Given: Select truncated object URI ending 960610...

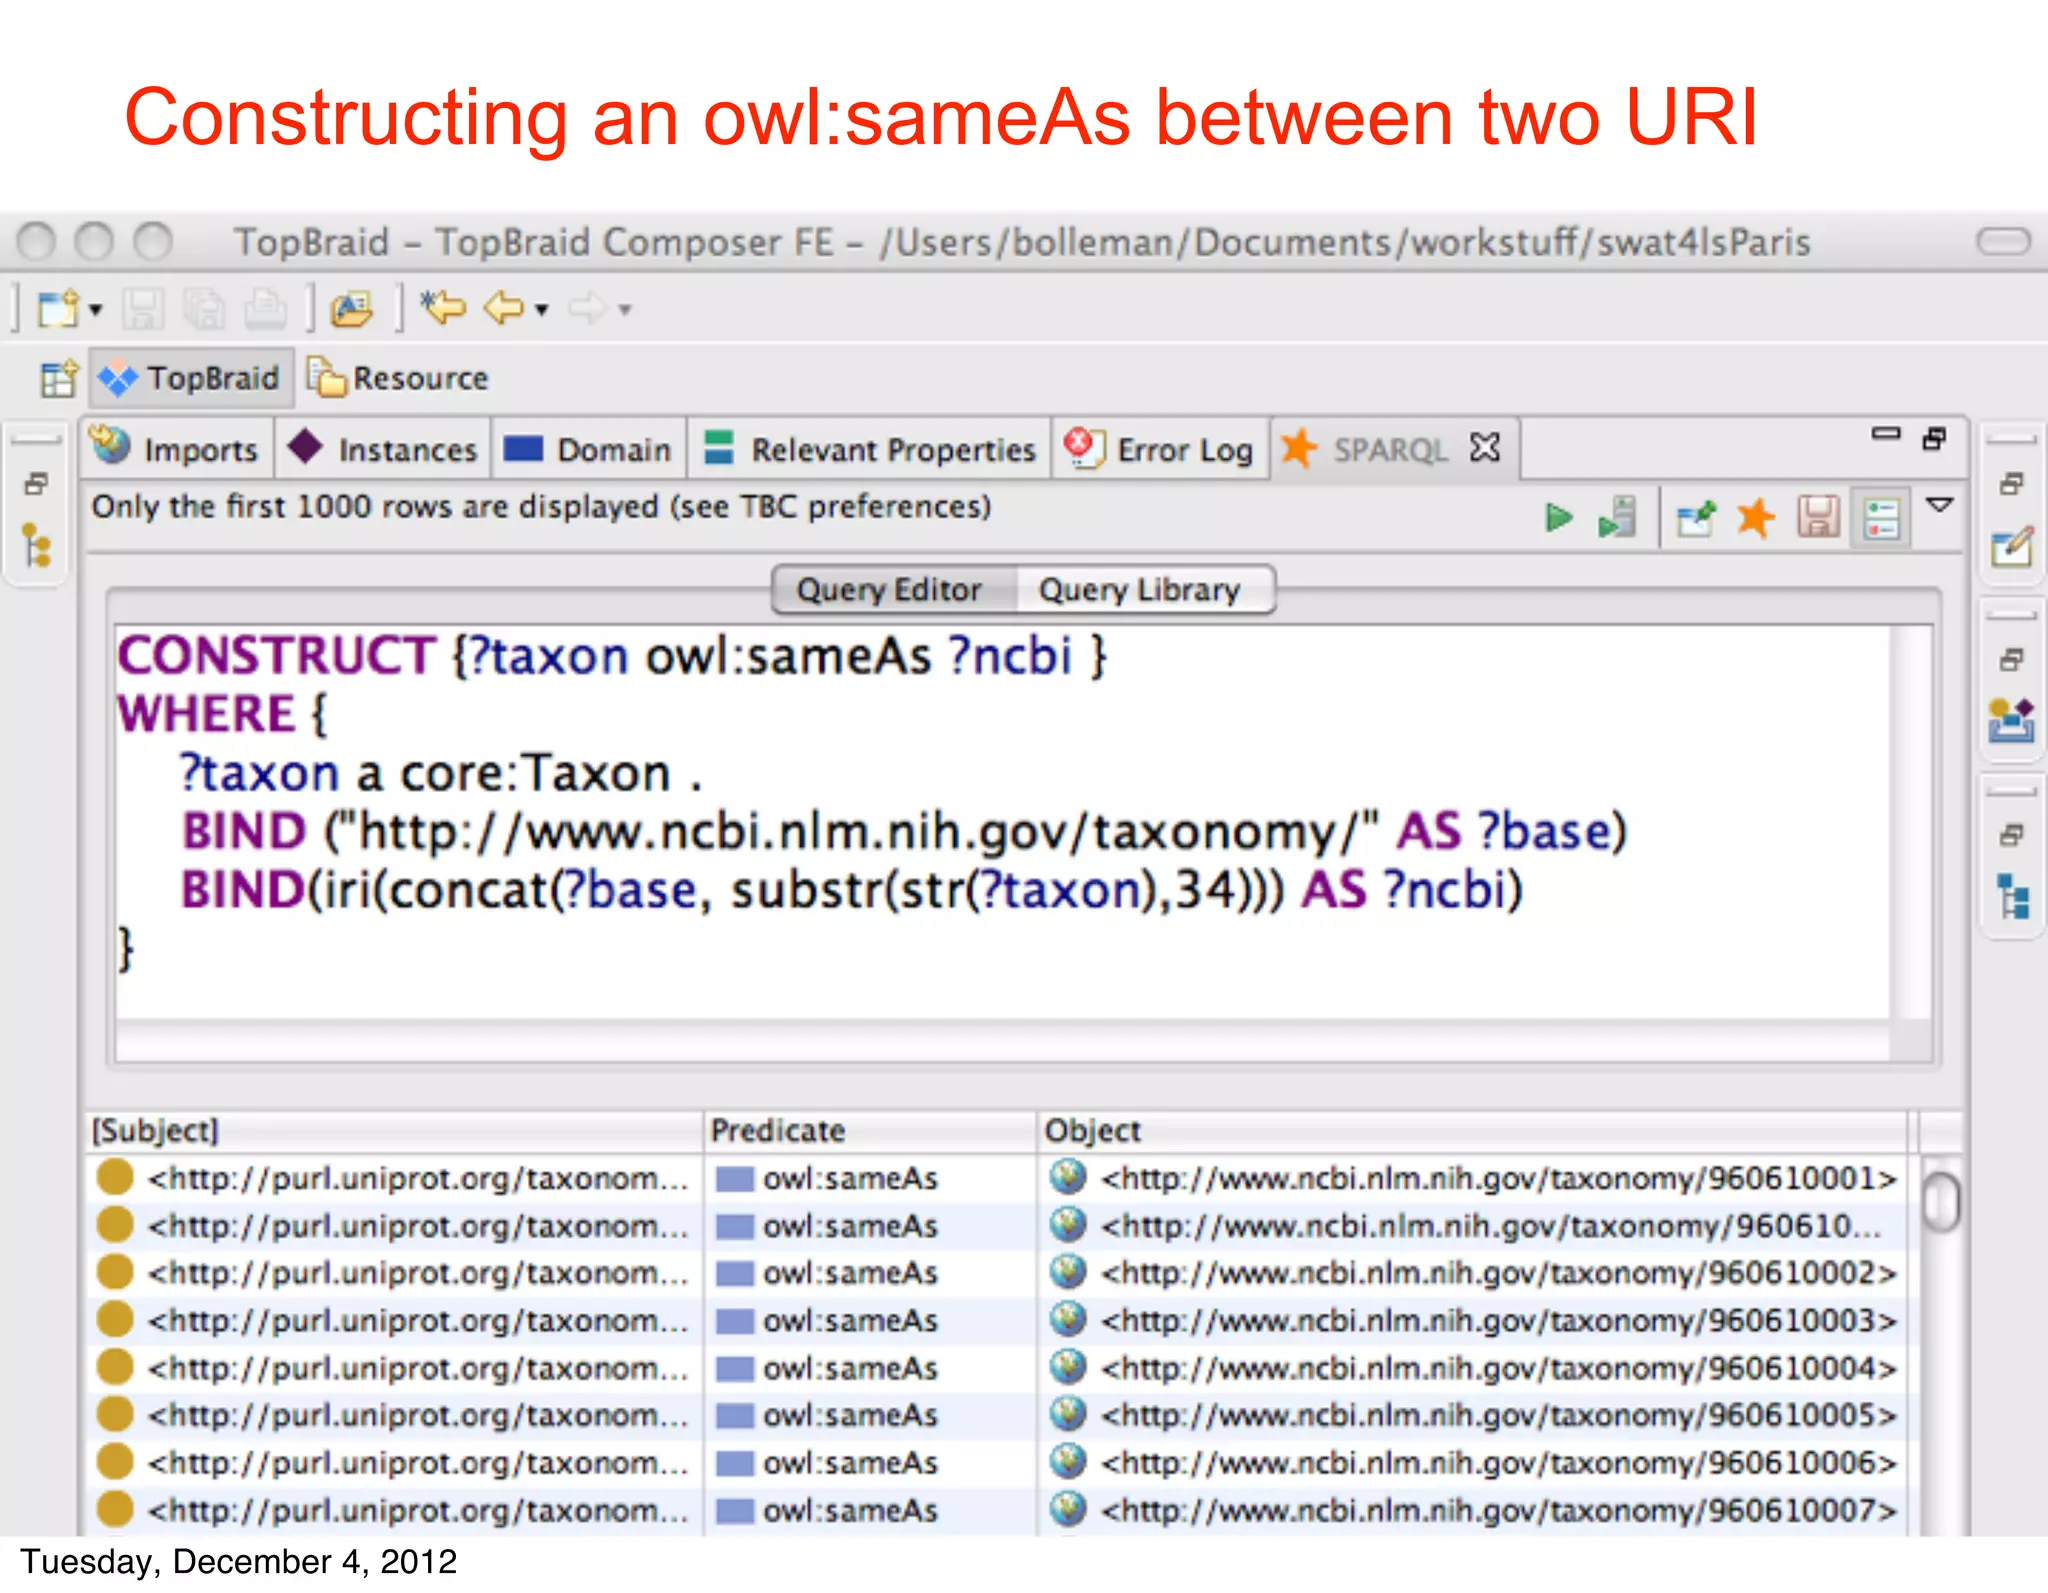Looking at the screenshot, I should click(1491, 1226).
